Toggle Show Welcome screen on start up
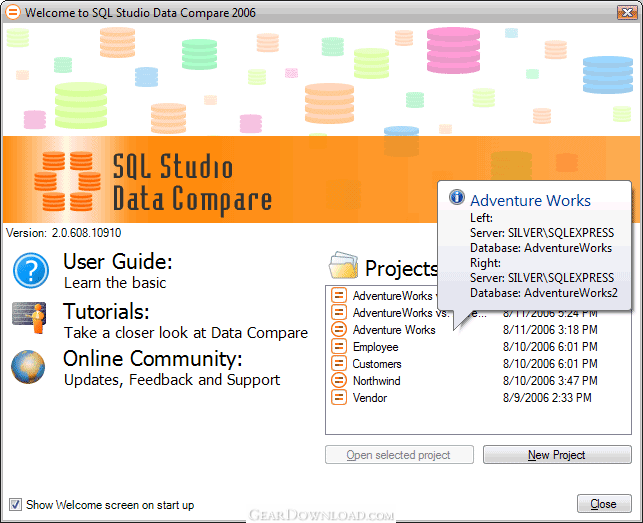Image resolution: width=643 pixels, height=523 pixels. [16, 505]
